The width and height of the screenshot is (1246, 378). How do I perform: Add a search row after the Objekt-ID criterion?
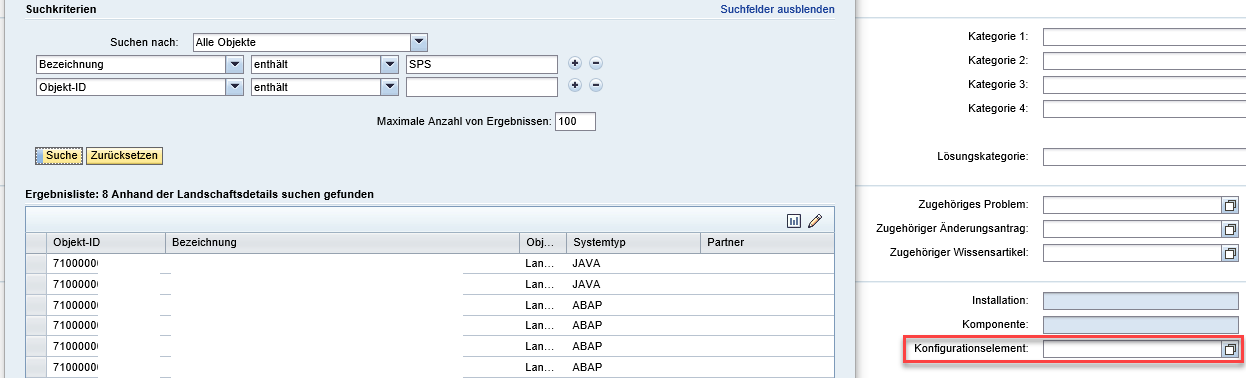tap(575, 86)
